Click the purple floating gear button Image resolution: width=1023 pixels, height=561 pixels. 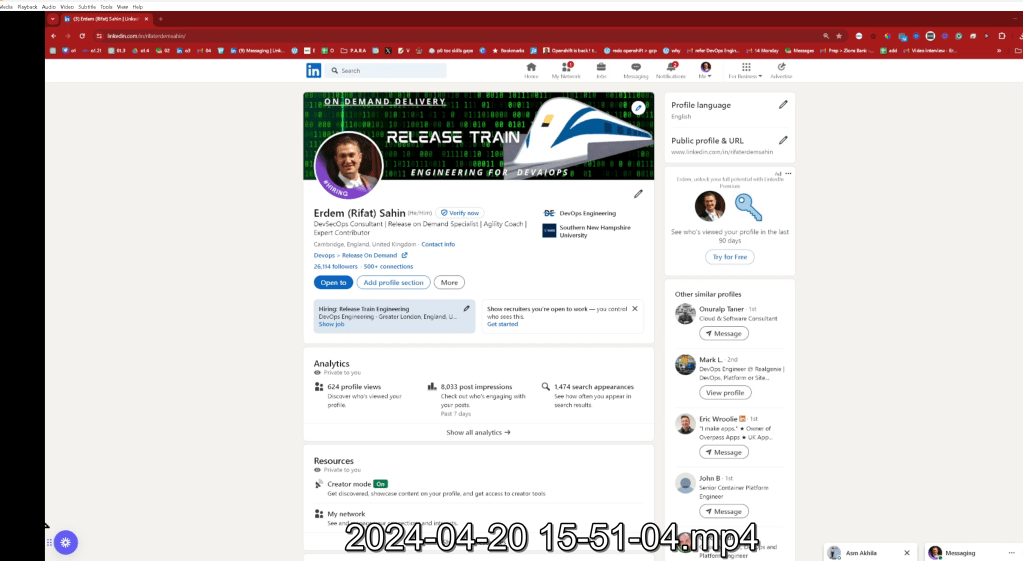pyautogui.click(x=66, y=542)
